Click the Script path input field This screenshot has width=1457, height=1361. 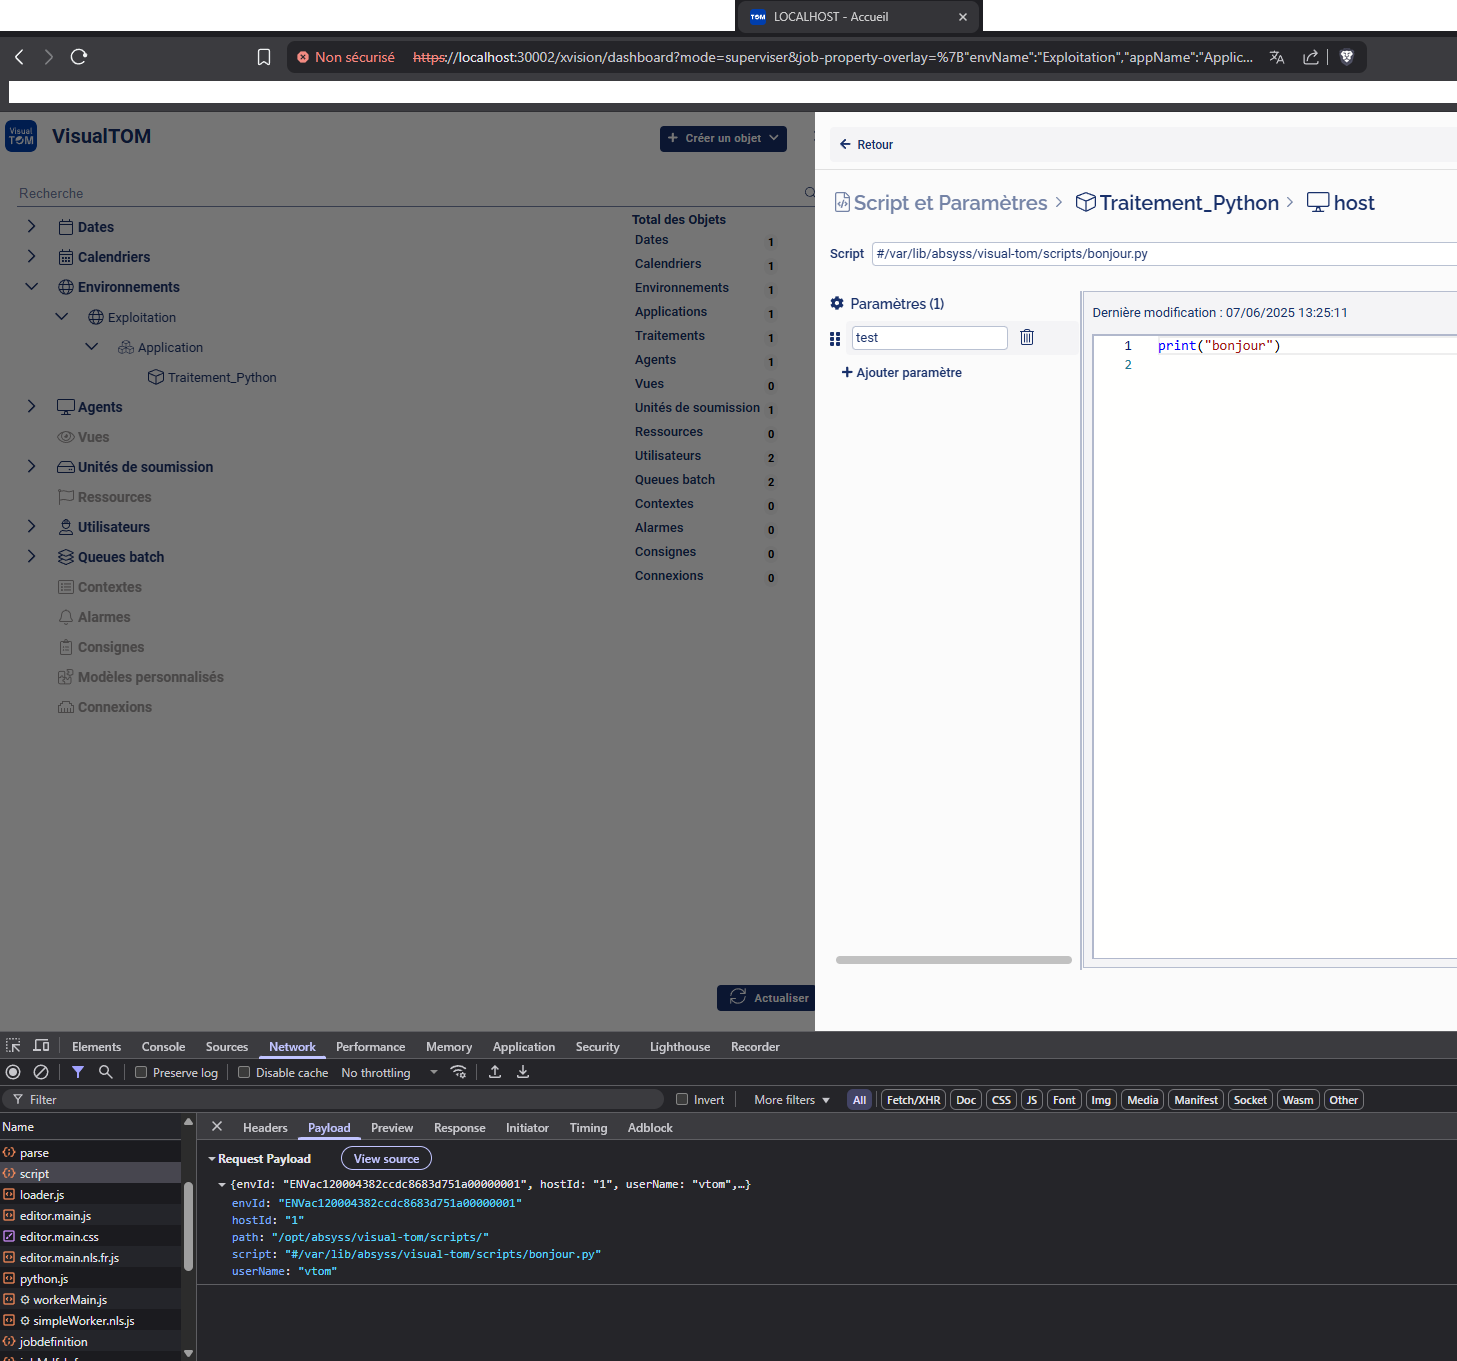(1164, 254)
